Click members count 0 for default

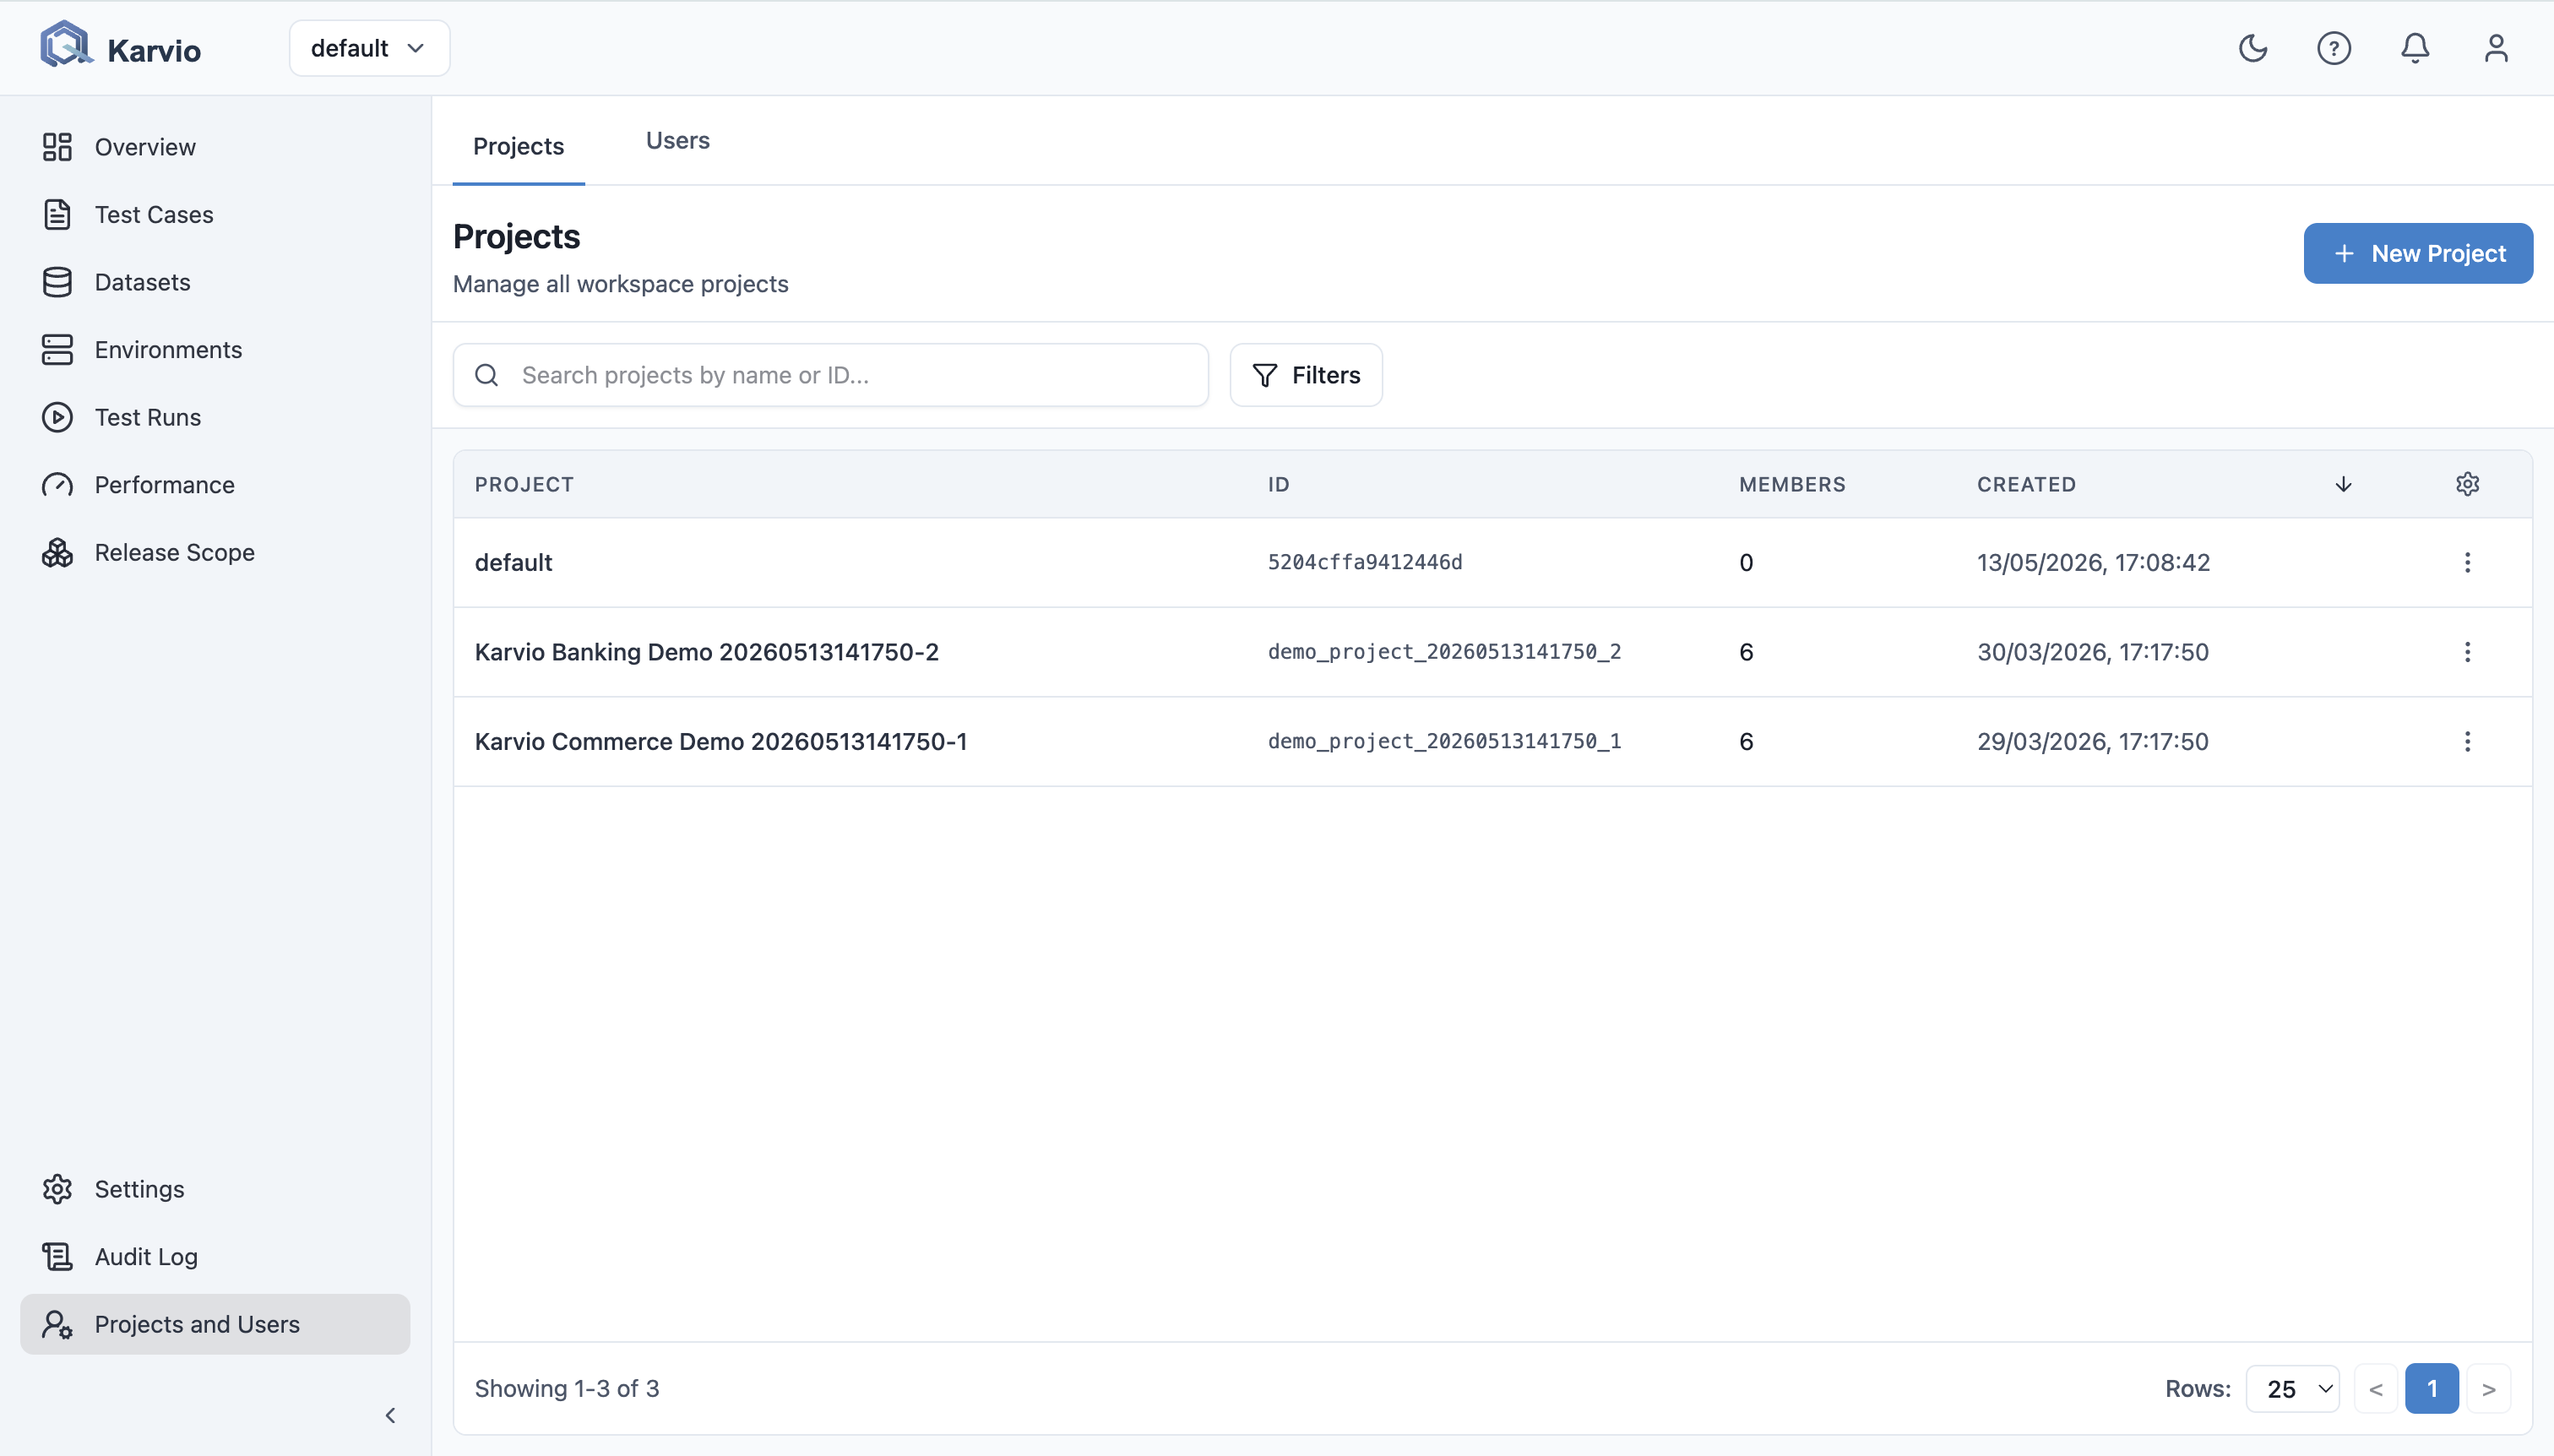(x=1746, y=562)
